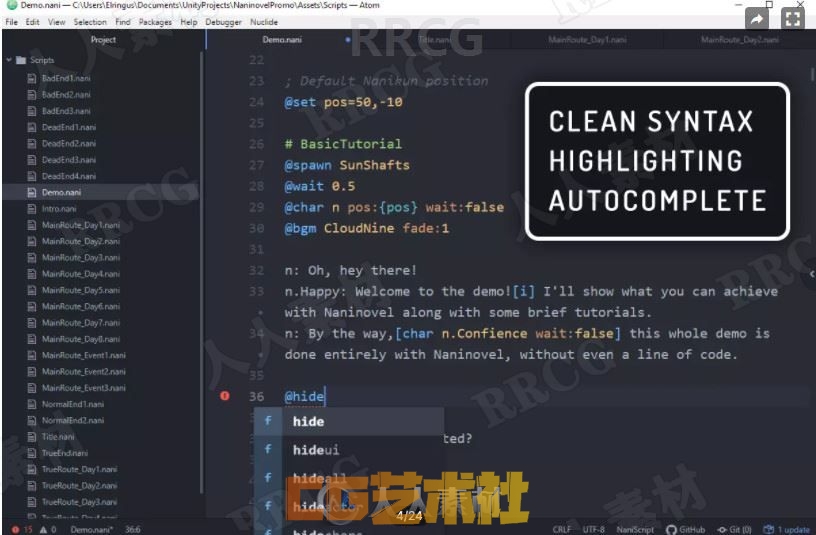The height and width of the screenshot is (535, 816).
Task: Open MainRoute_Event2.nani in the tree
Action: coord(83,372)
